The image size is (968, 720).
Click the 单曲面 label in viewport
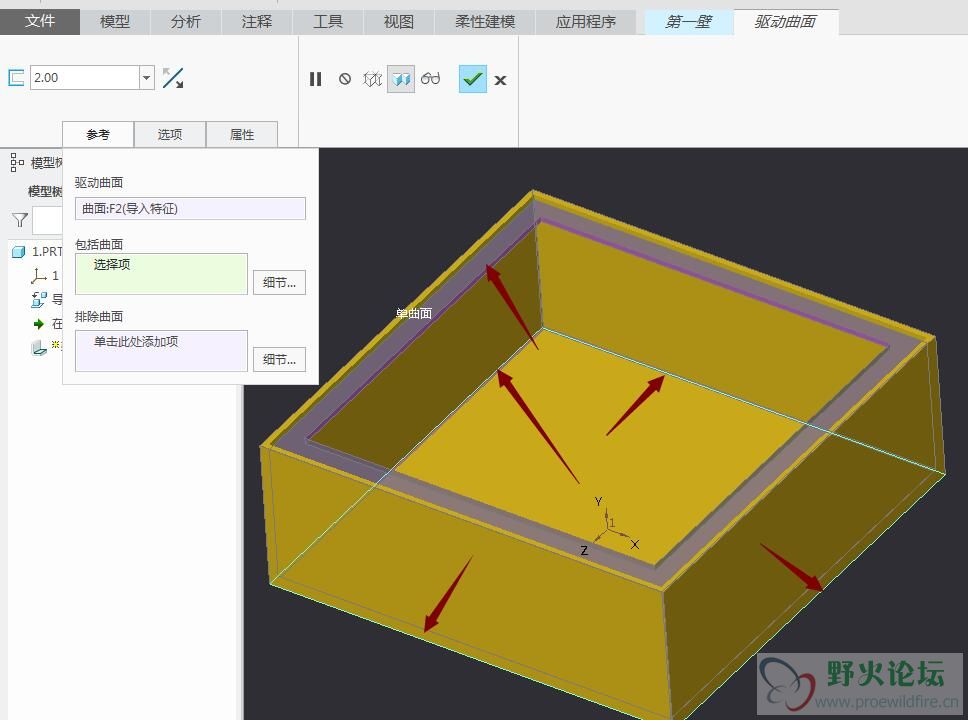pyautogui.click(x=414, y=314)
